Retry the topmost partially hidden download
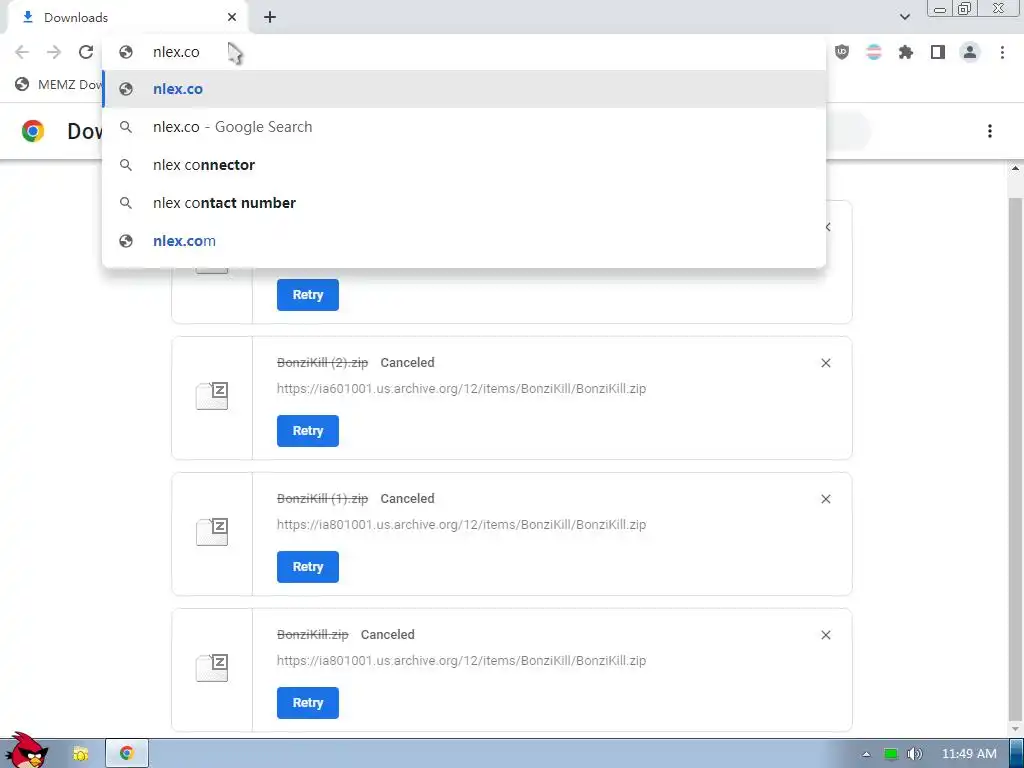This screenshot has height=768, width=1024. click(x=308, y=295)
